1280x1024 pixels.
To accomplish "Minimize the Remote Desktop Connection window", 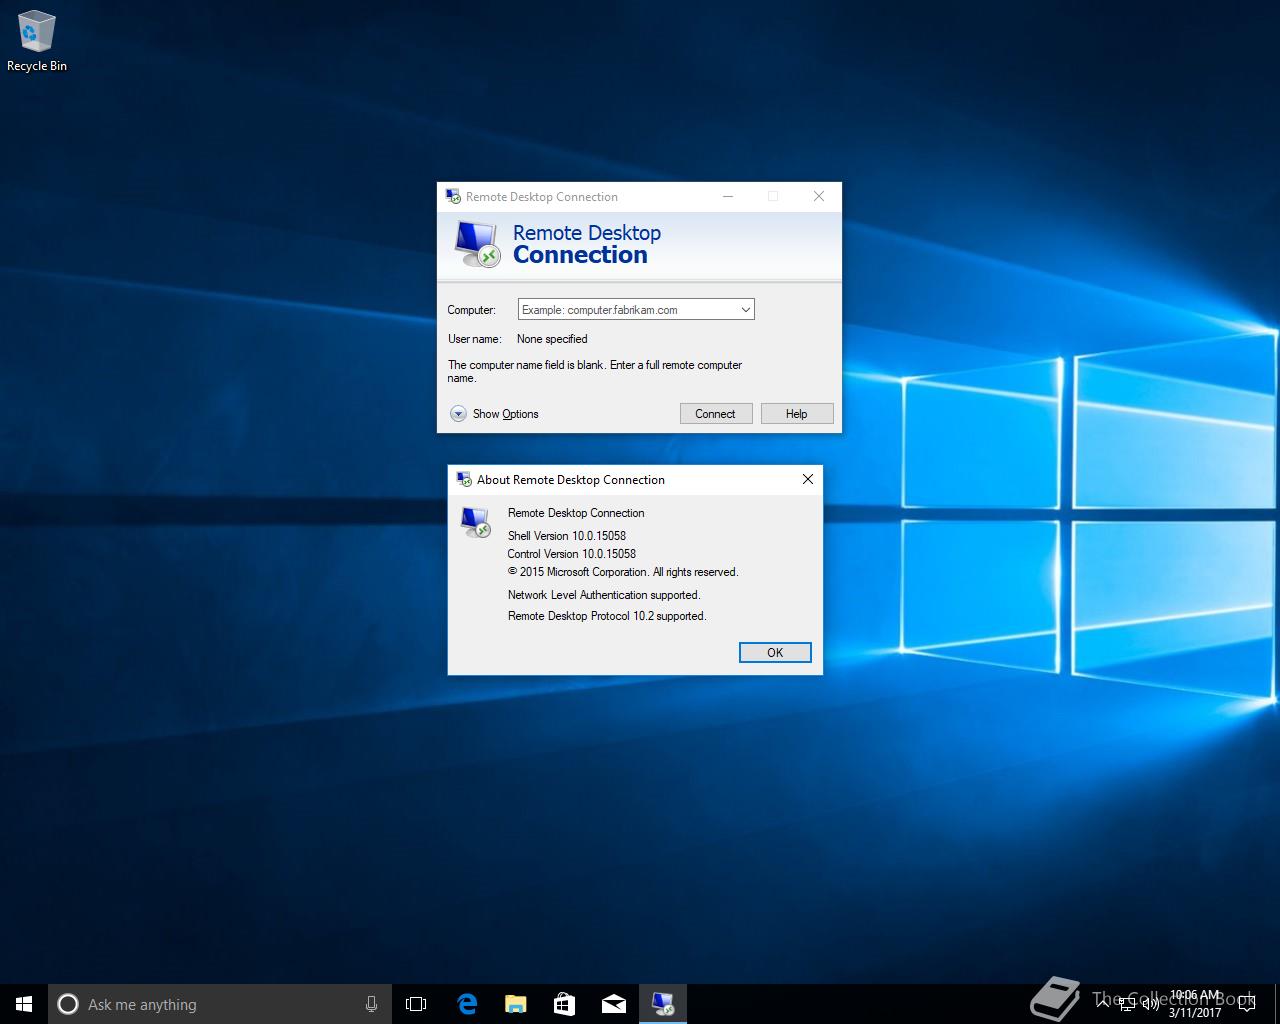I will point(728,196).
